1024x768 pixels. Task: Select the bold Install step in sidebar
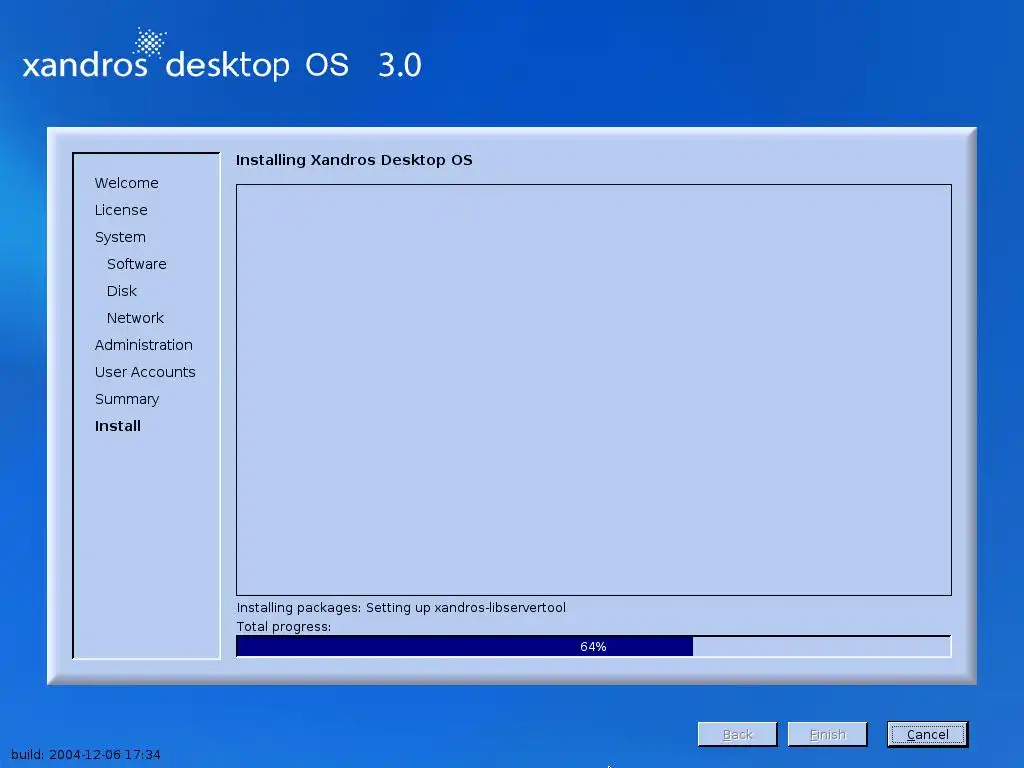tap(118, 426)
